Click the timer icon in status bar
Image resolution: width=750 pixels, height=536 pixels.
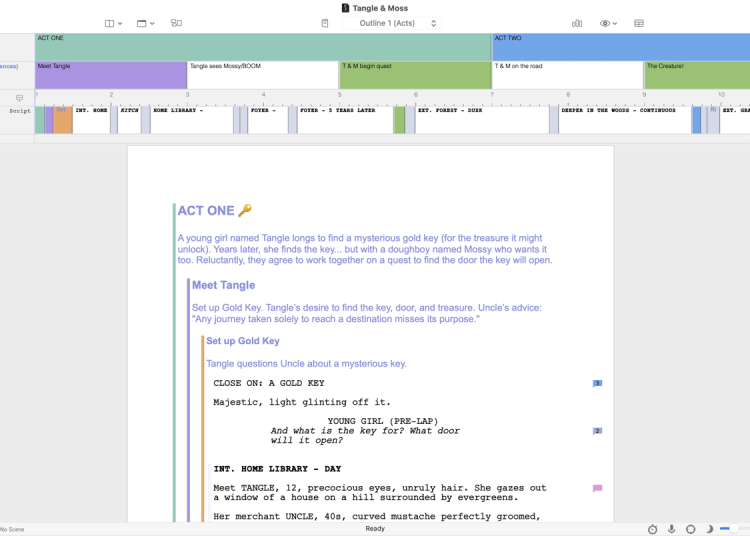[x=652, y=528]
